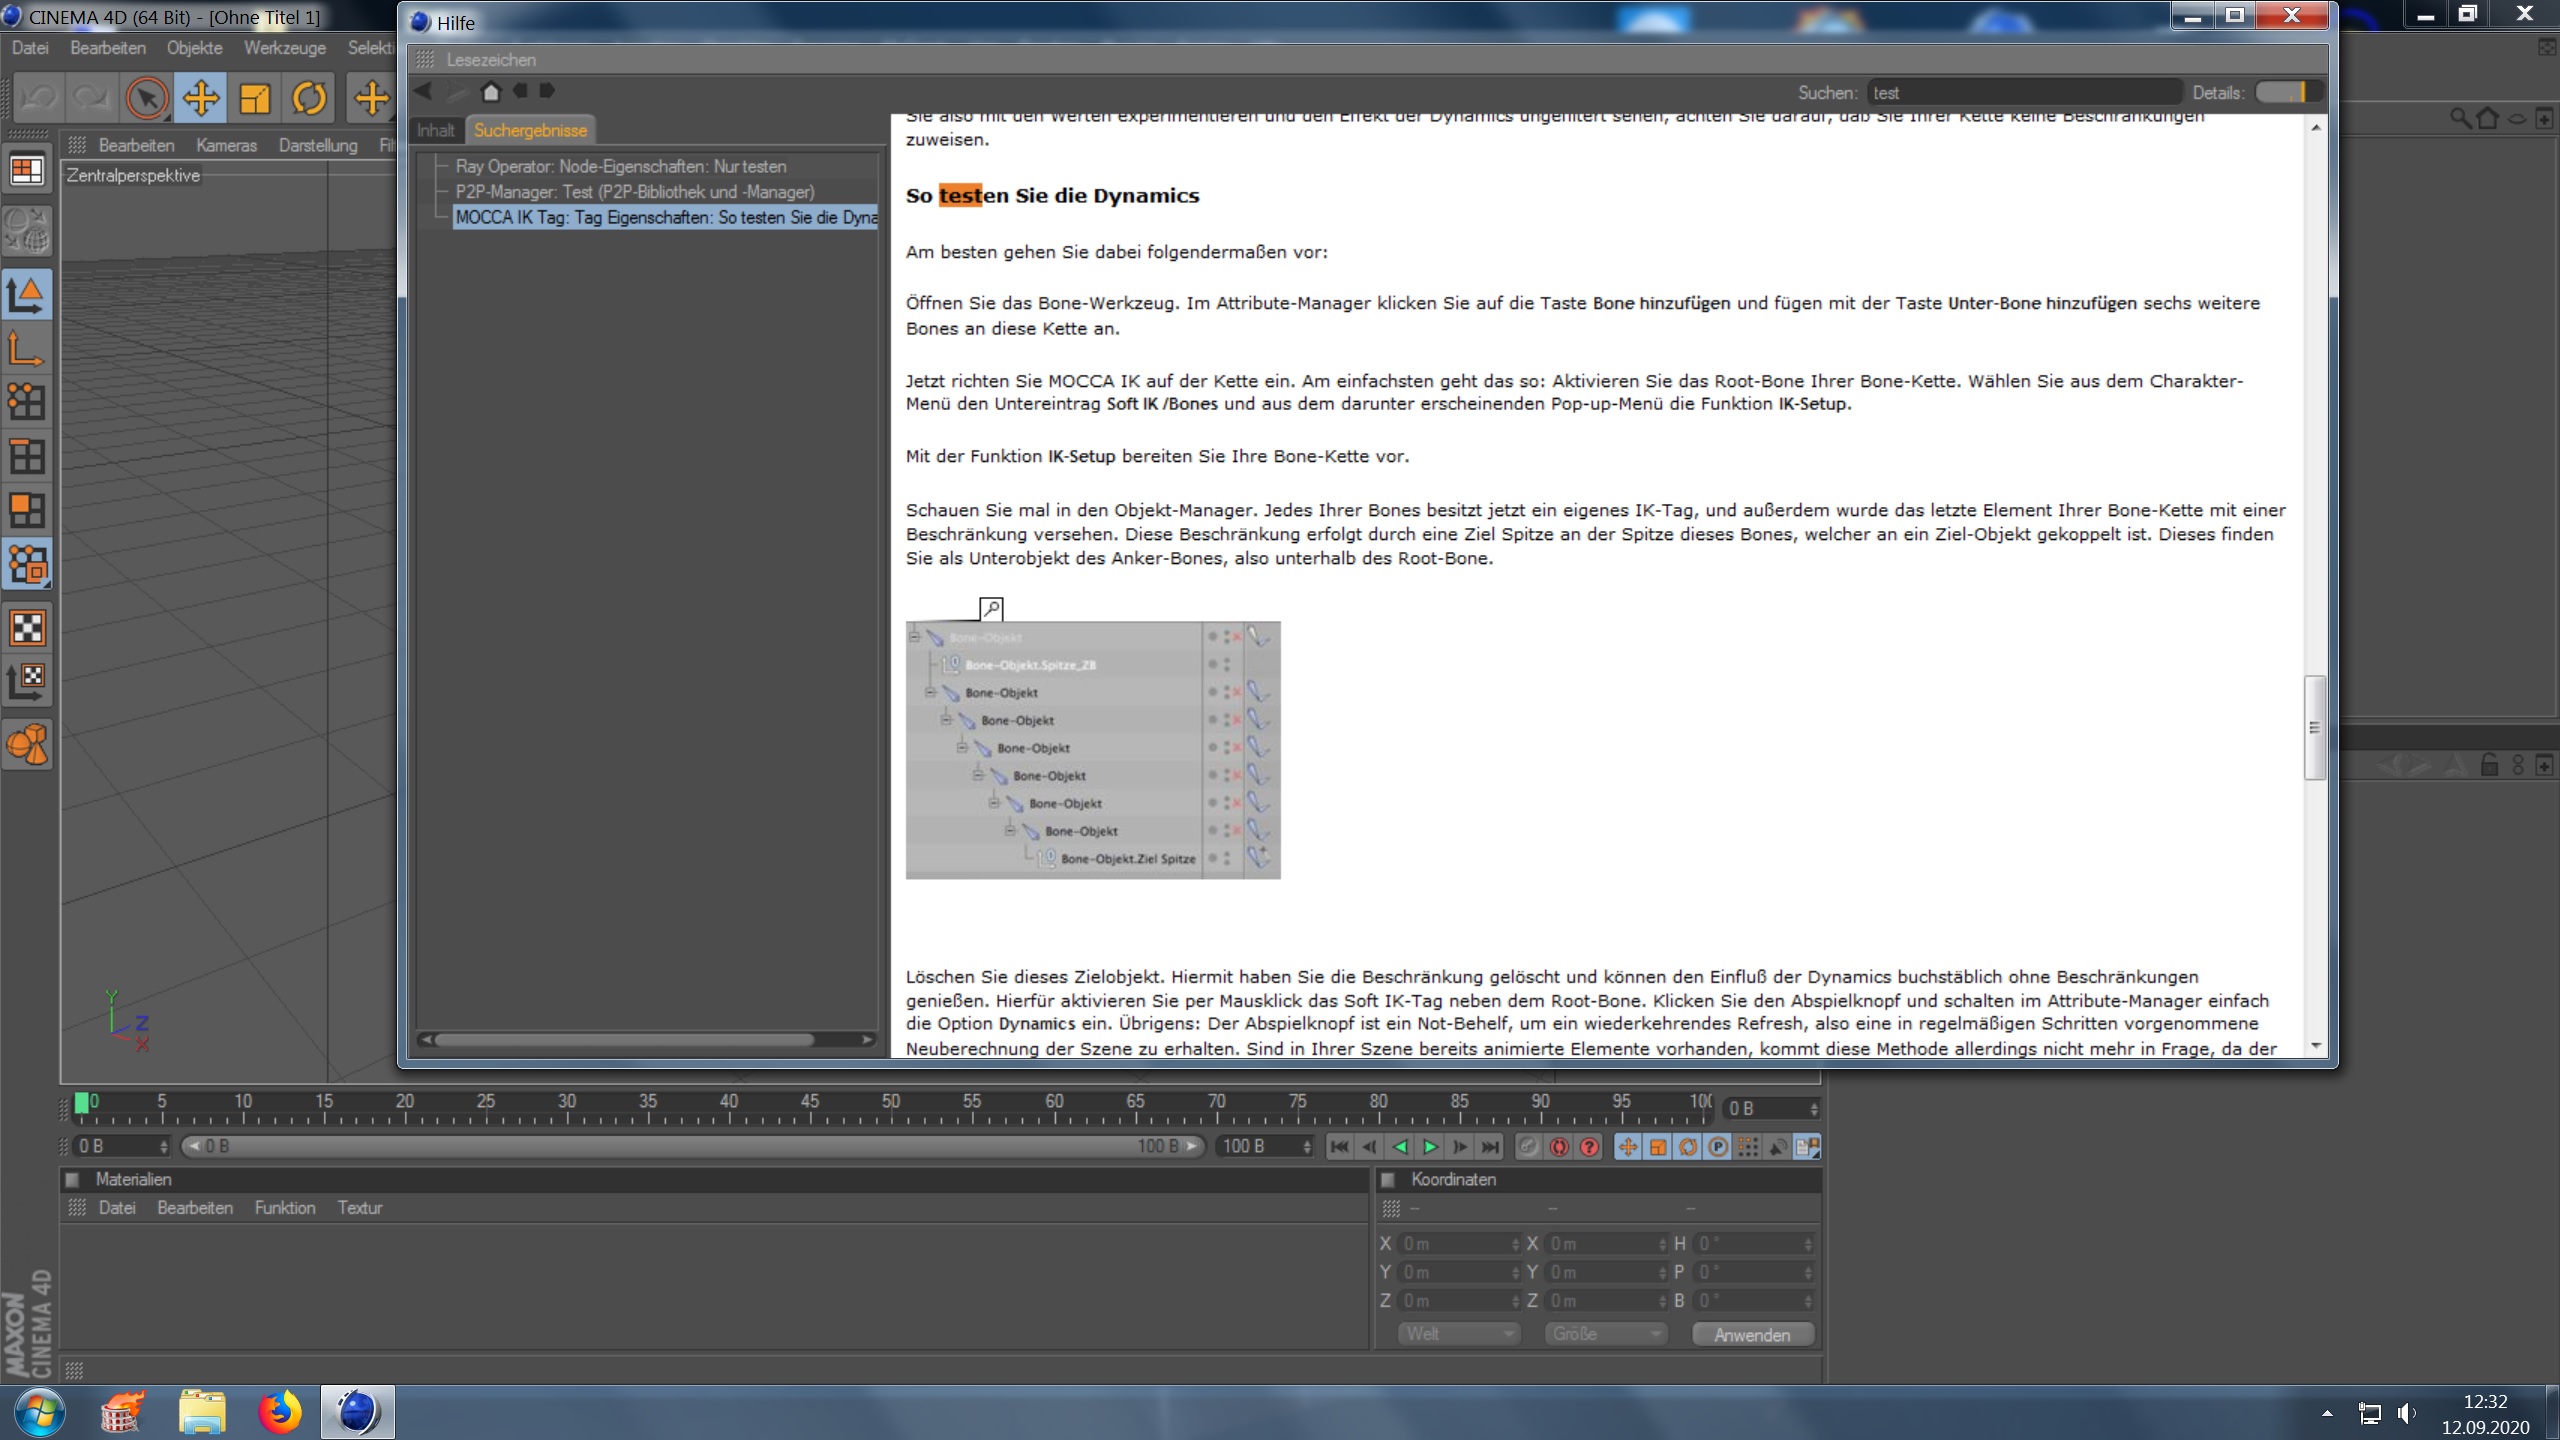This screenshot has width=2560, height=1440.
Task: Click the home icon in Hilfe toolbar
Action: click(x=490, y=92)
